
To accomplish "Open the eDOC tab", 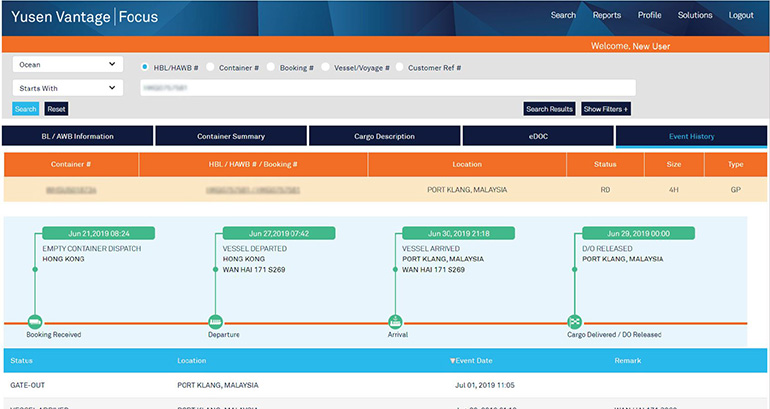I will point(538,136).
